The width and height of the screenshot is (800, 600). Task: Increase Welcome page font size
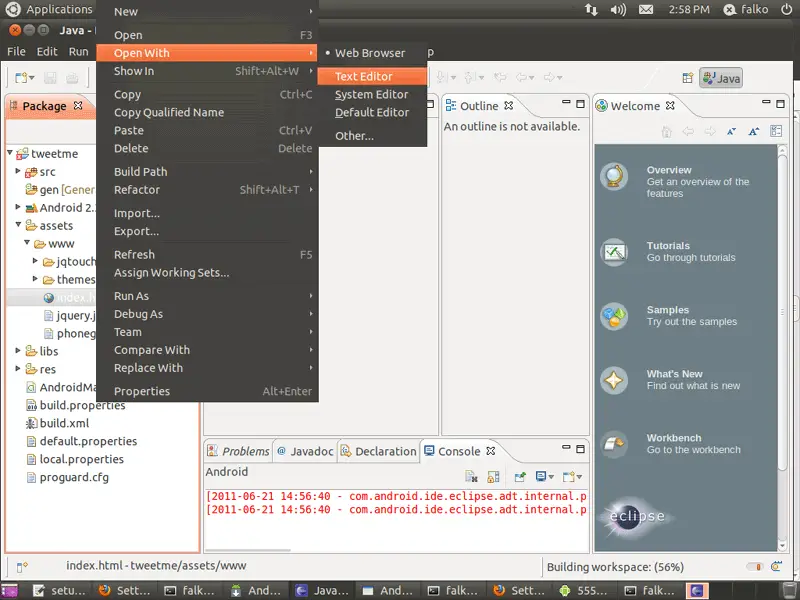(754, 132)
